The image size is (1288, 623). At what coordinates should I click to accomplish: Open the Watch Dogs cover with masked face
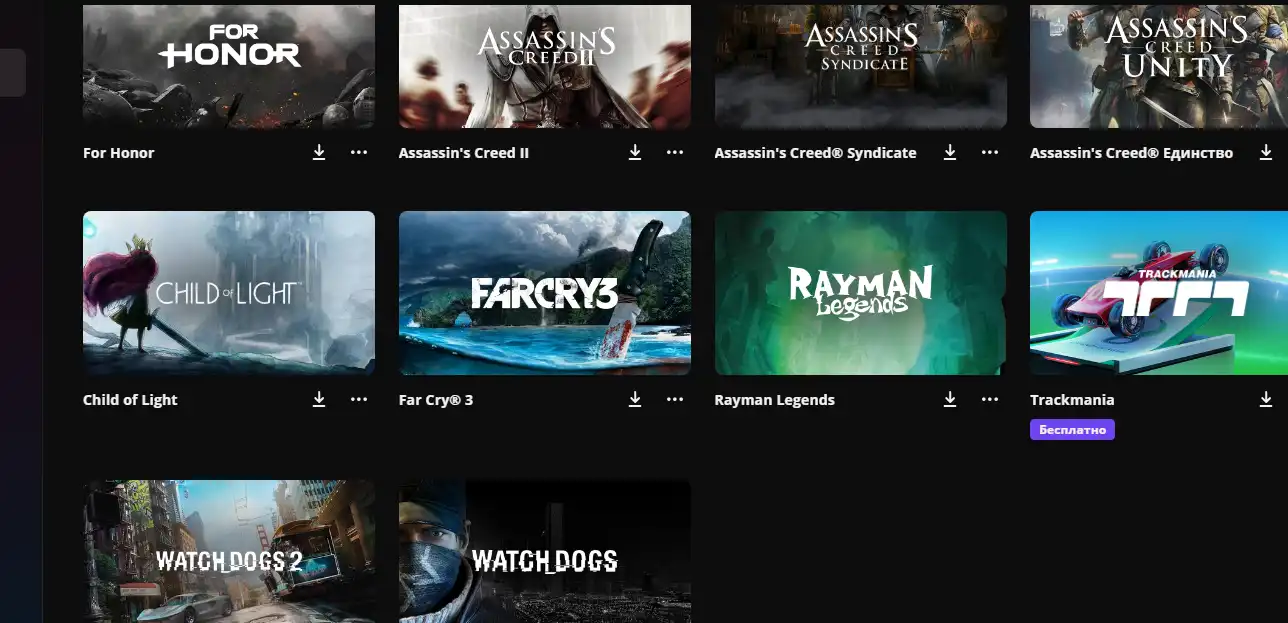tap(545, 551)
